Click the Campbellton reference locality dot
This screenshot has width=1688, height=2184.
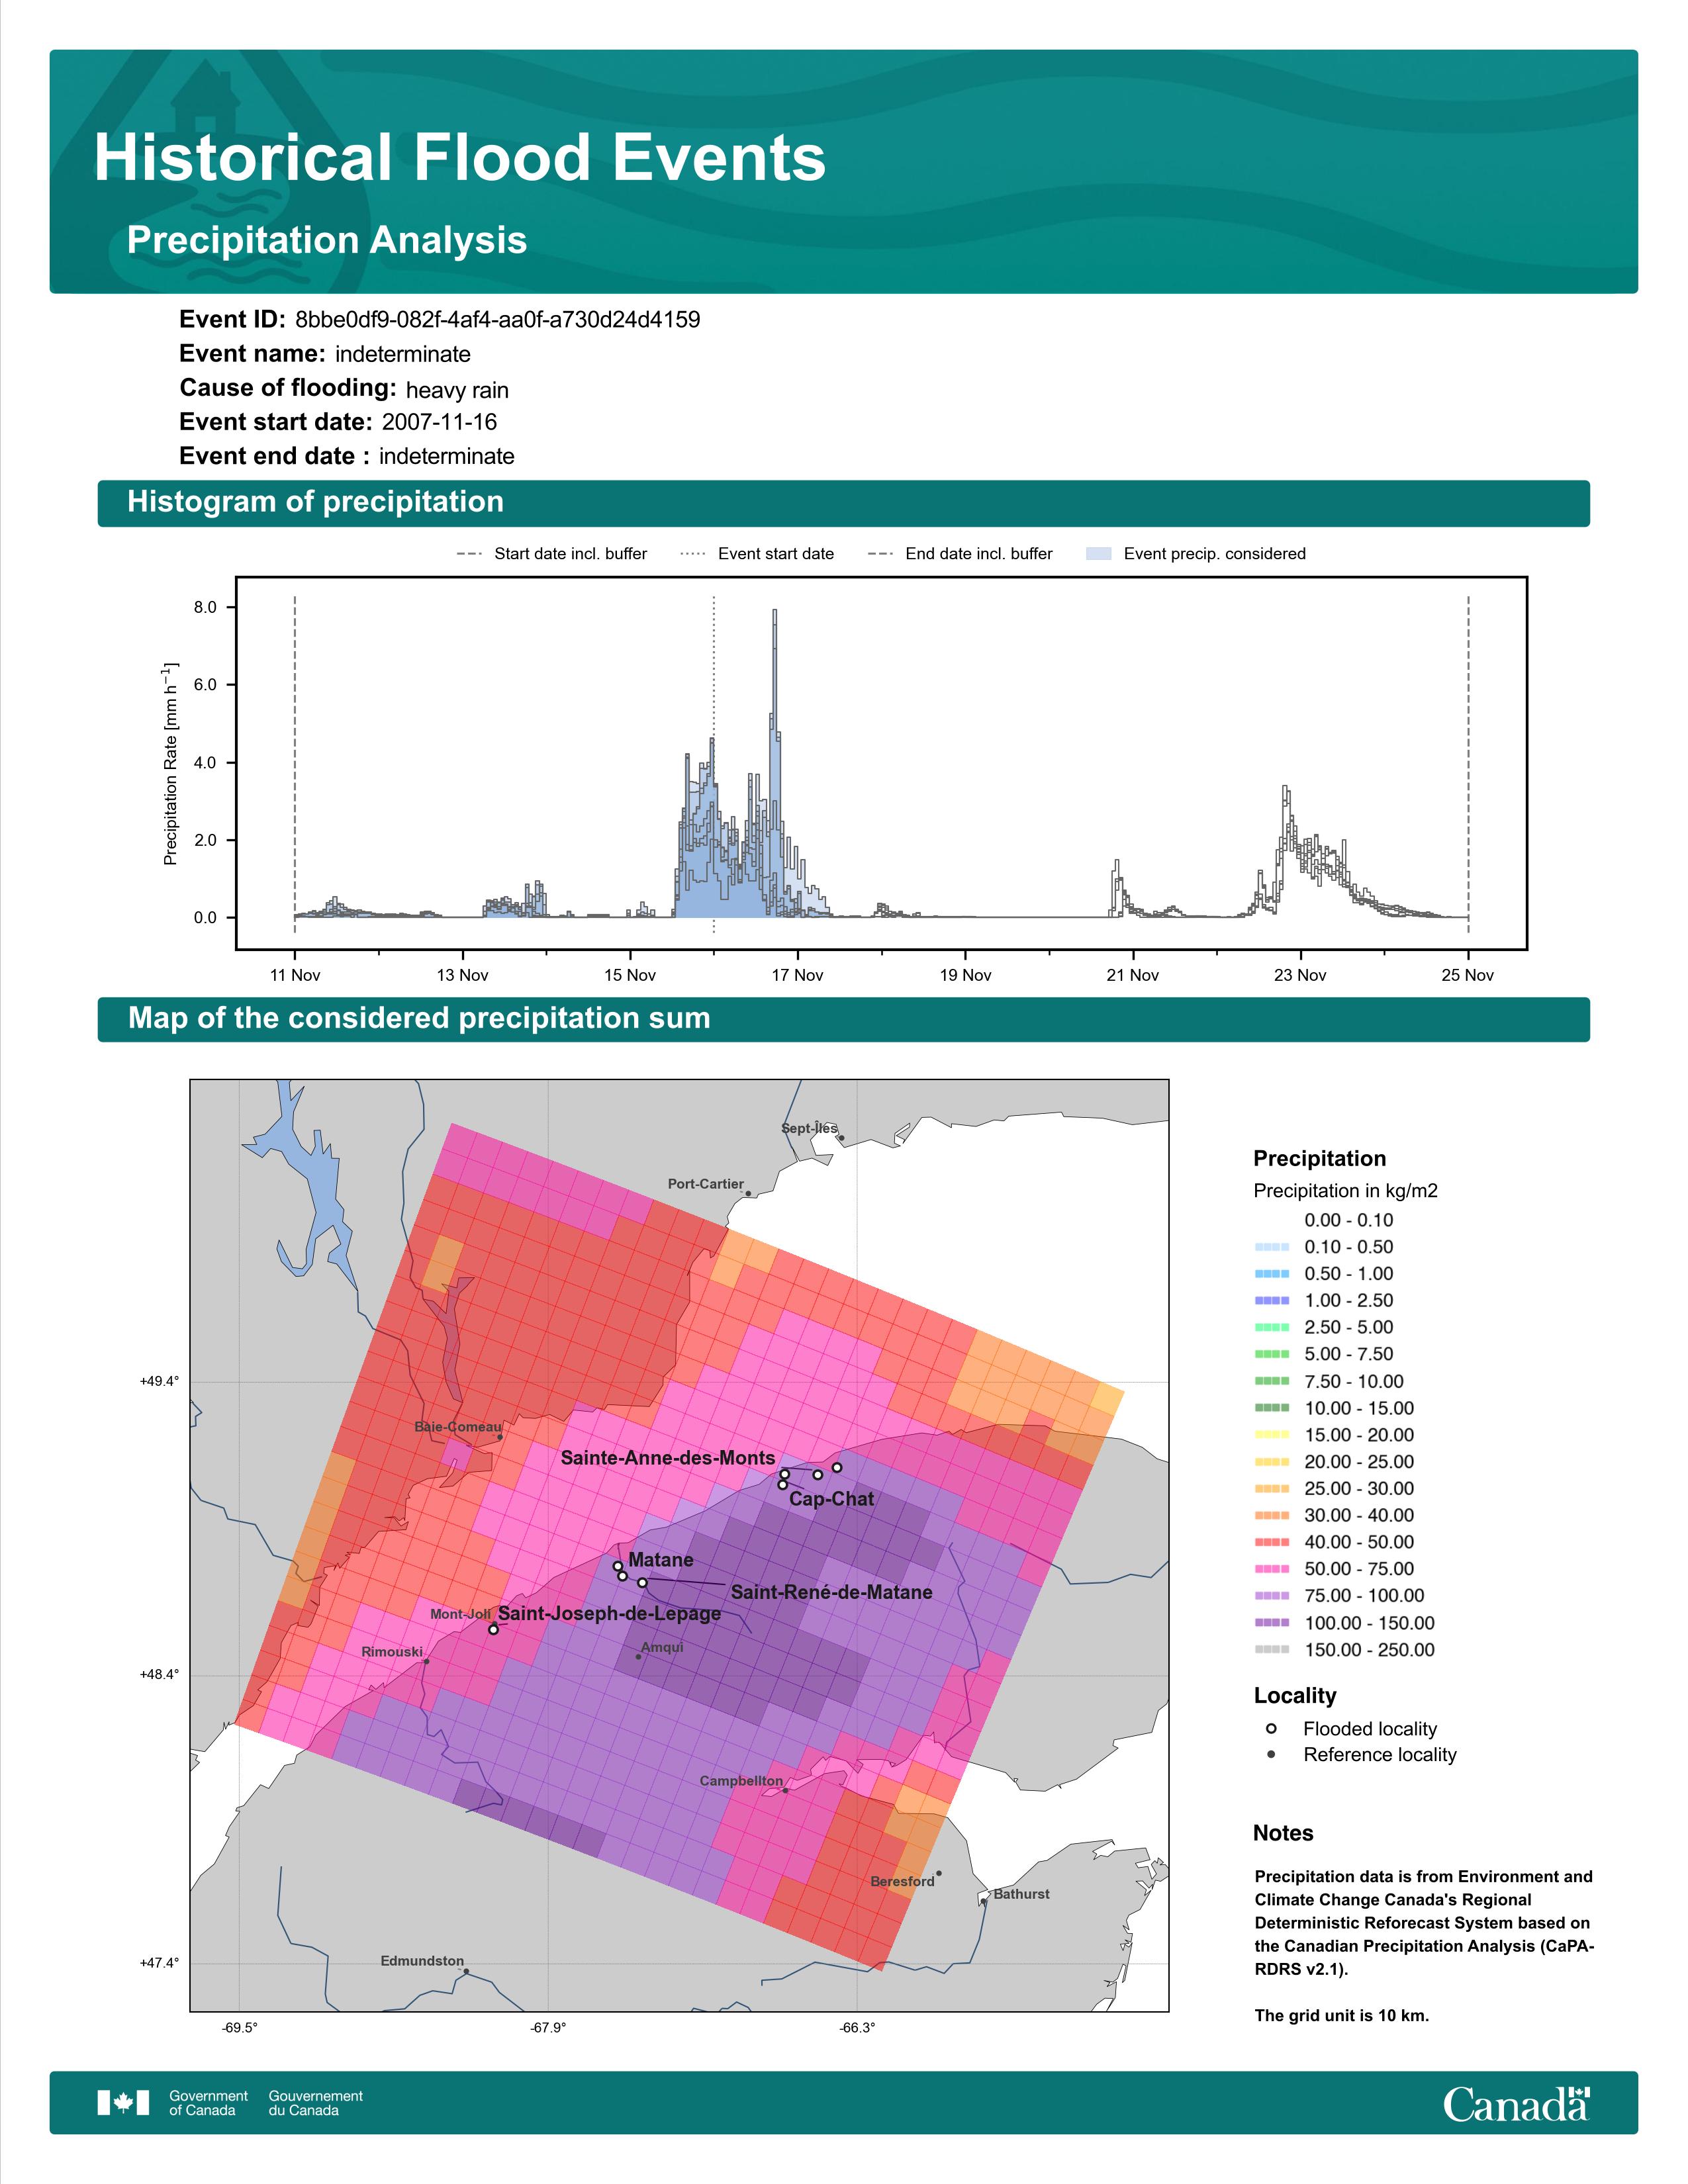pyautogui.click(x=785, y=1790)
